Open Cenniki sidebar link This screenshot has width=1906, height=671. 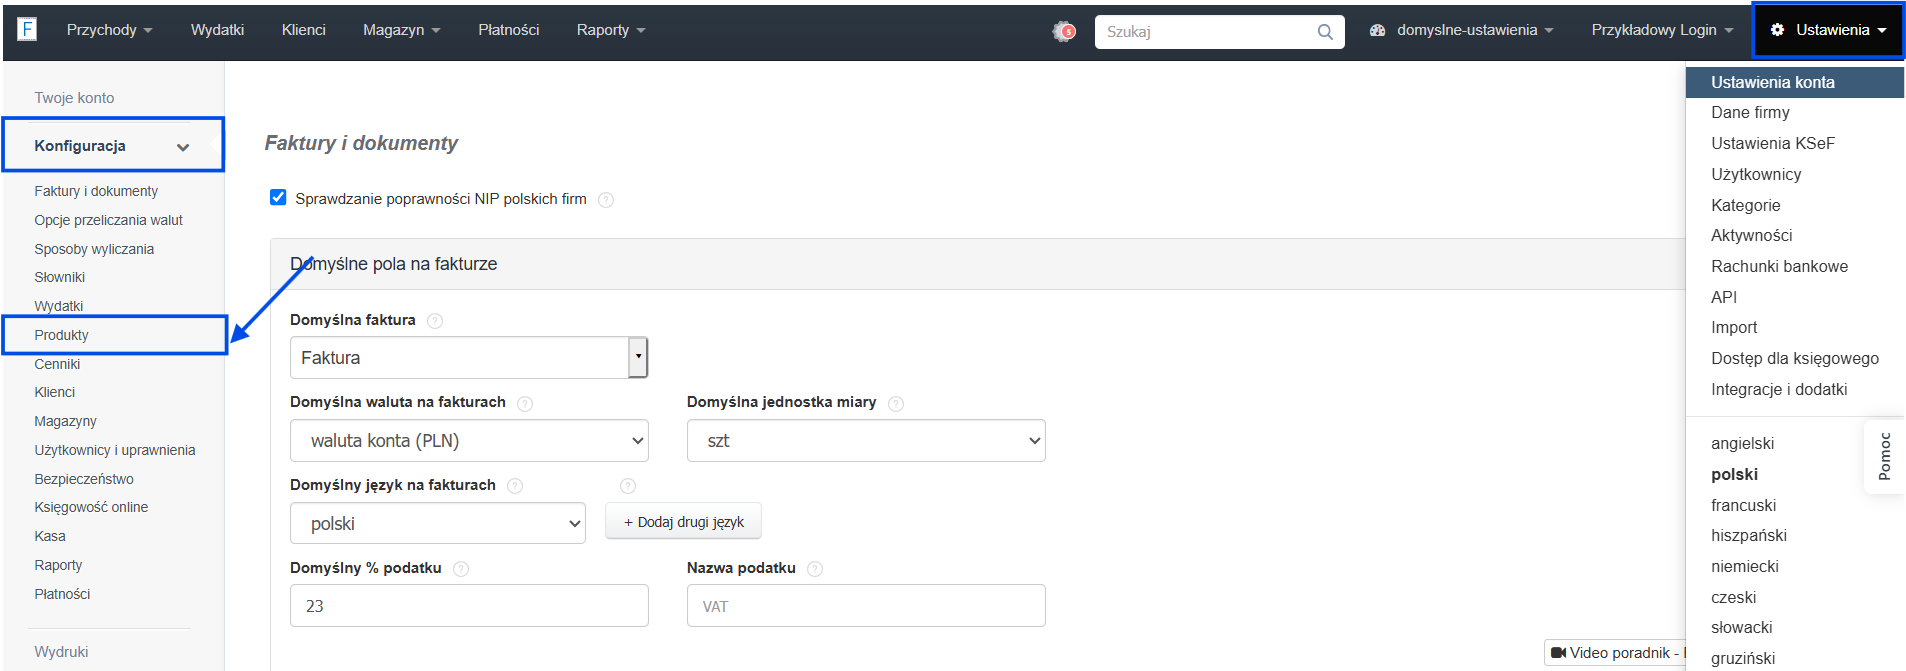pos(57,365)
